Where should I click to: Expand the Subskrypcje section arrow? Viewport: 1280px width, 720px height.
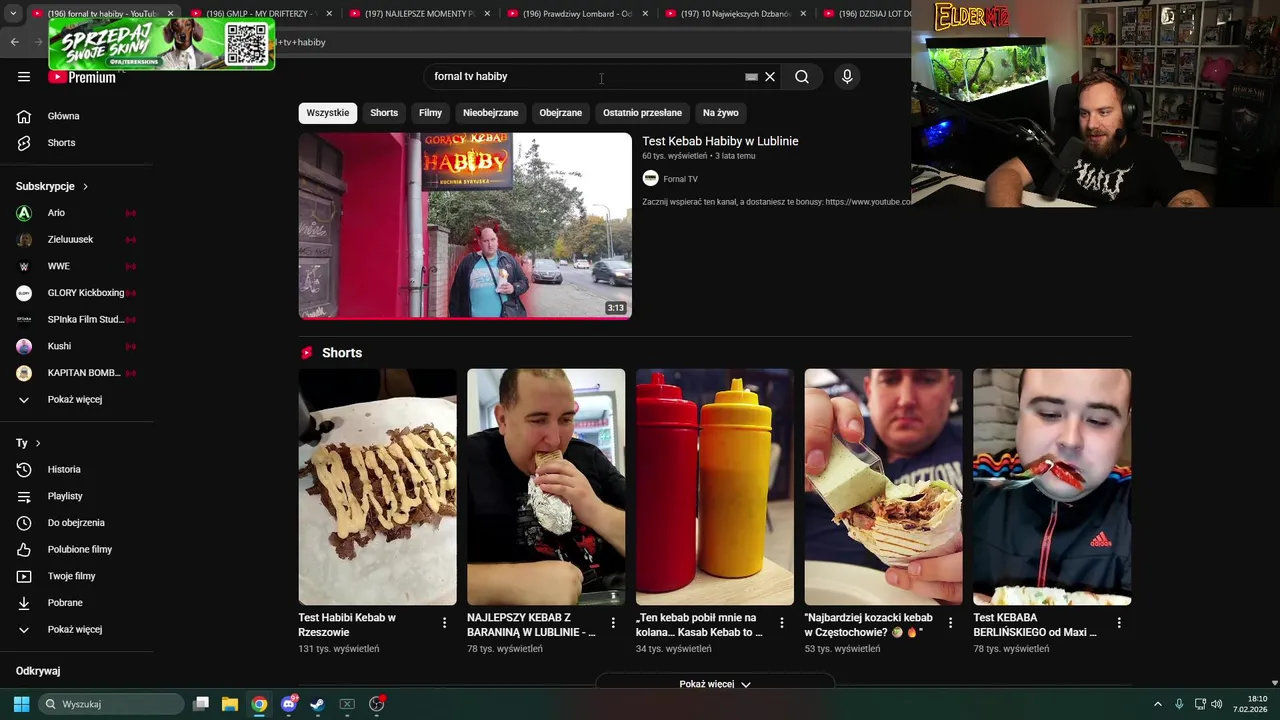(x=85, y=187)
